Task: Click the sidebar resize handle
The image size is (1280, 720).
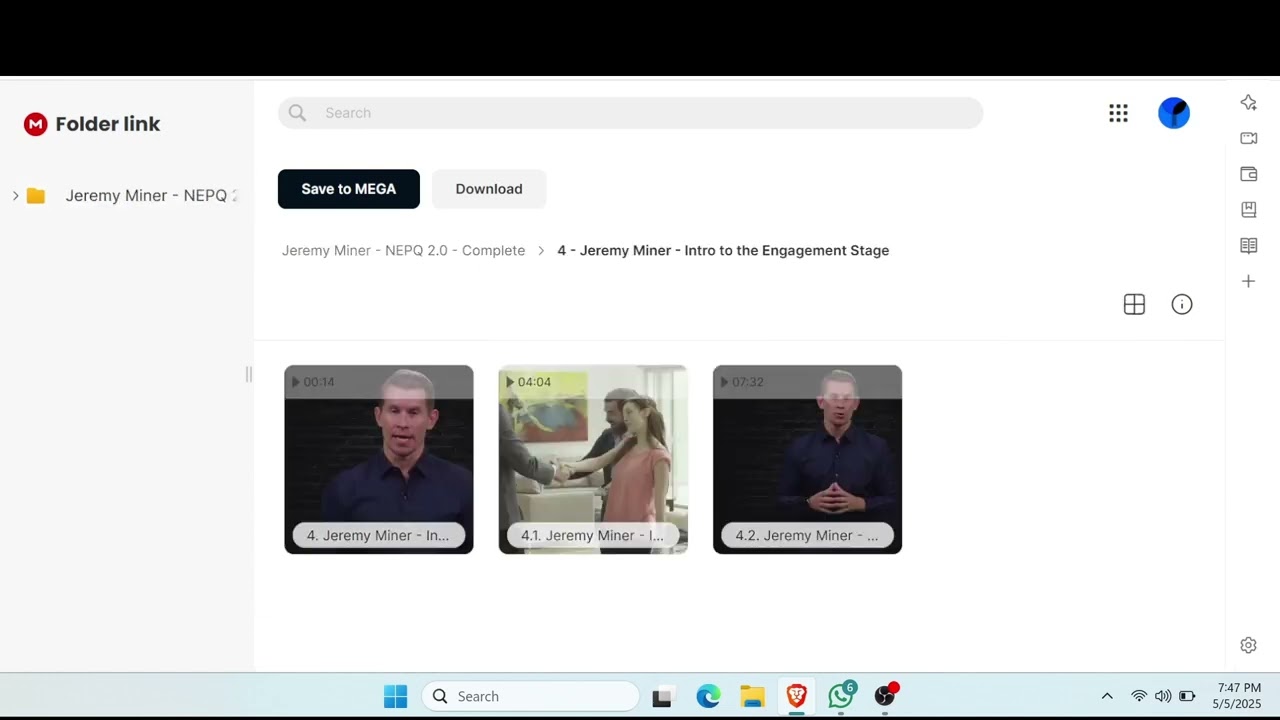Action: coord(249,375)
